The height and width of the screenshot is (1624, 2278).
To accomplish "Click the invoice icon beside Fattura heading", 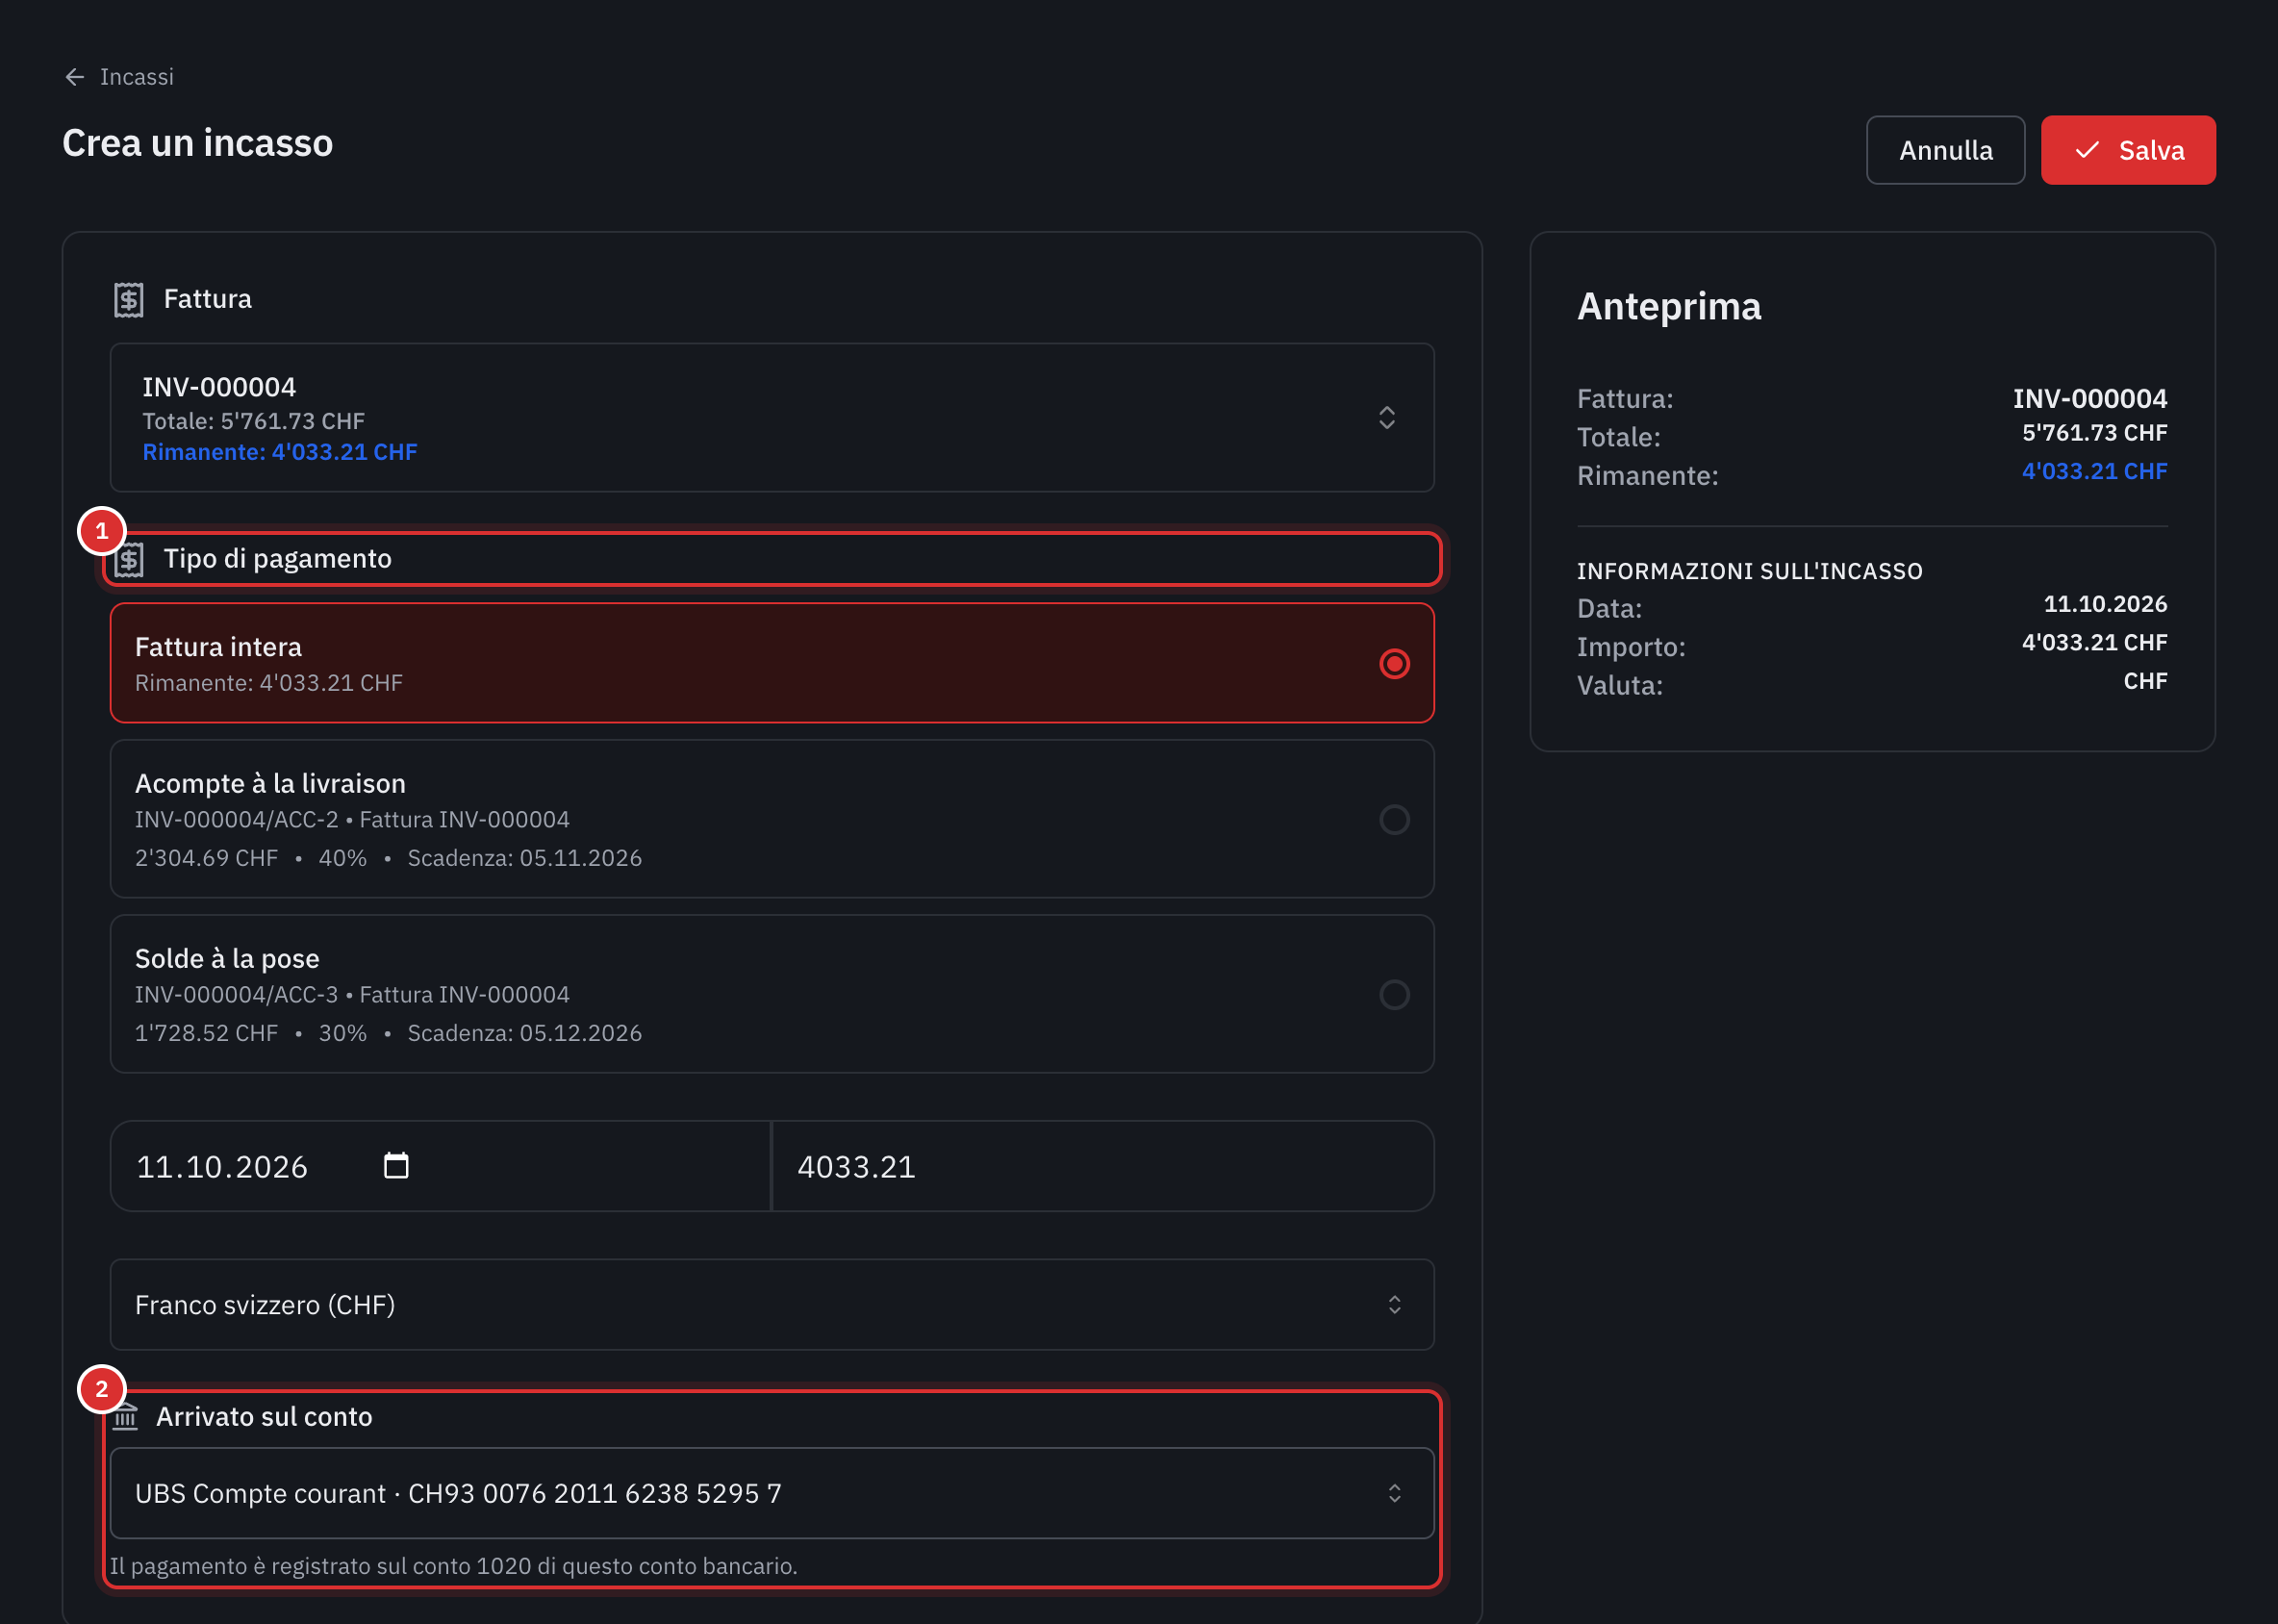I will pyautogui.click(x=129, y=299).
